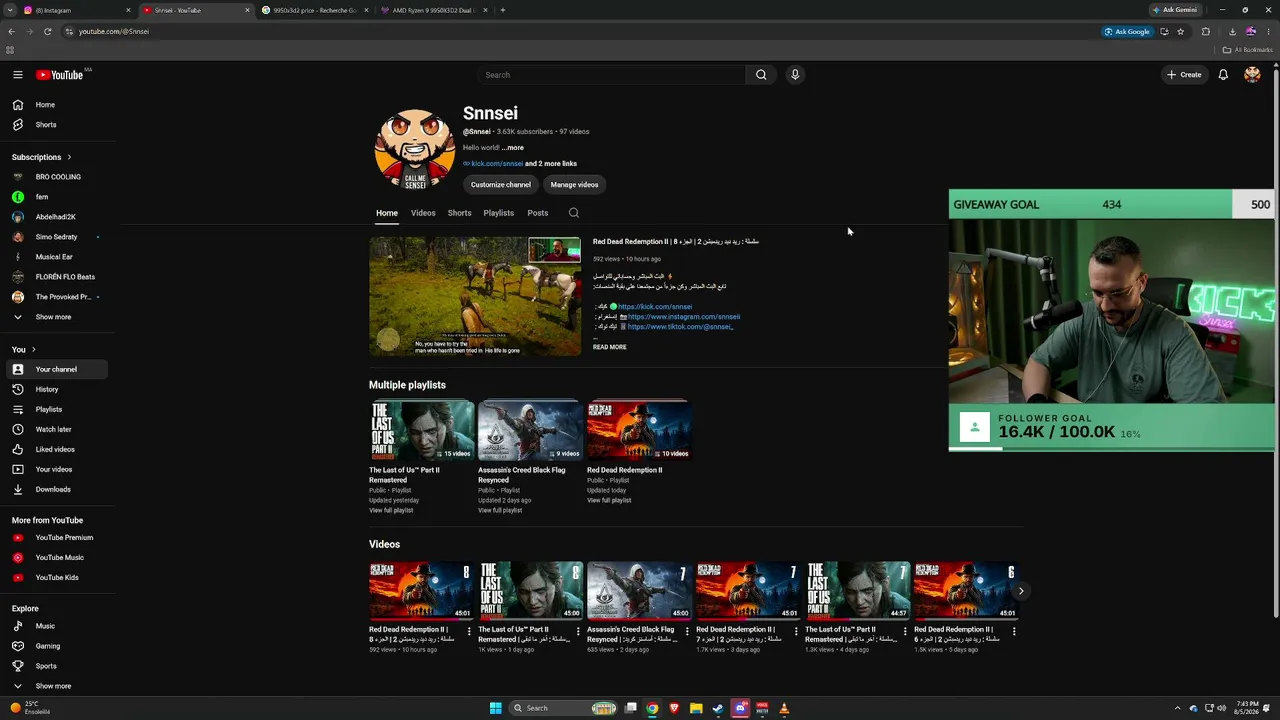The image size is (1280, 720).
Task: Open Downloads in the sidebar
Action: tap(55, 489)
